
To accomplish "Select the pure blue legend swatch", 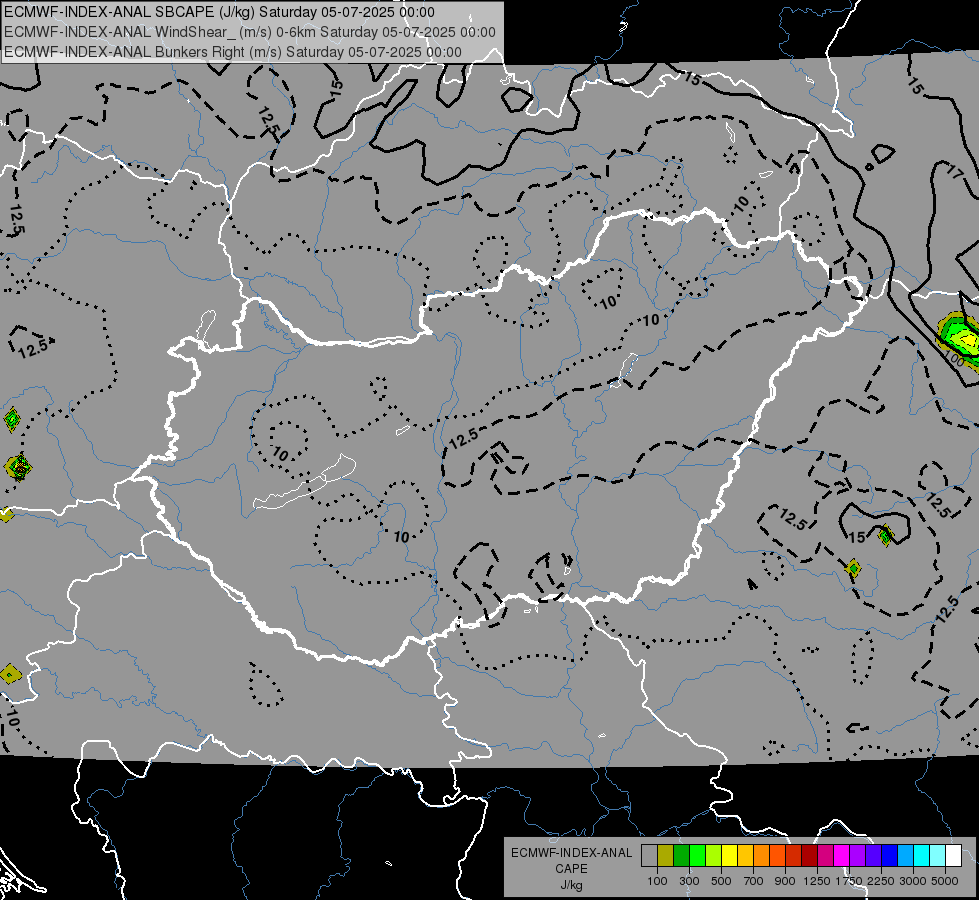I will pos(890,855).
